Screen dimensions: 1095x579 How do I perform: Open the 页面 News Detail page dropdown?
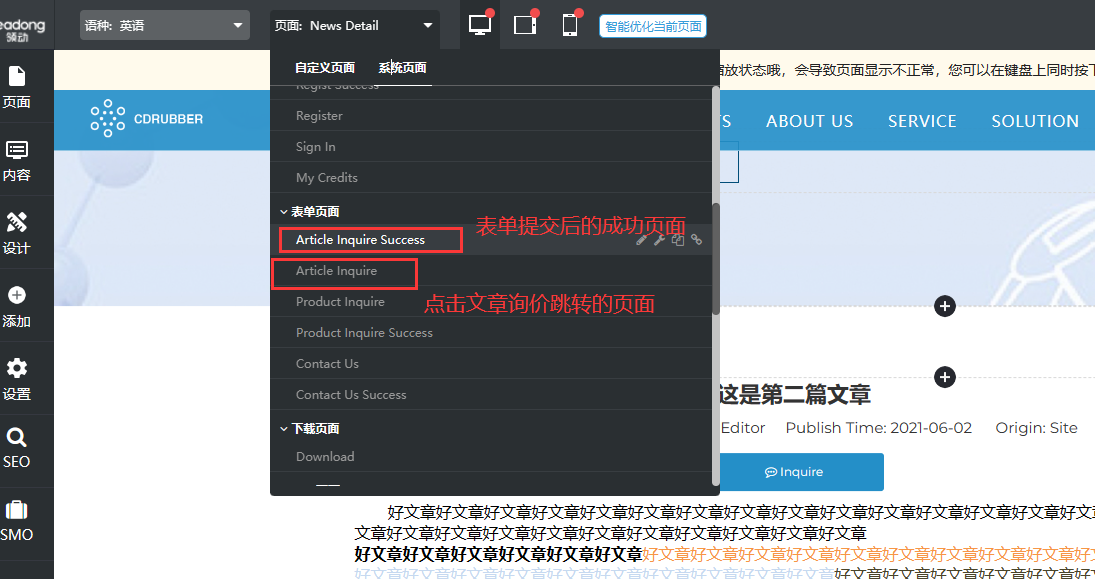[354, 25]
